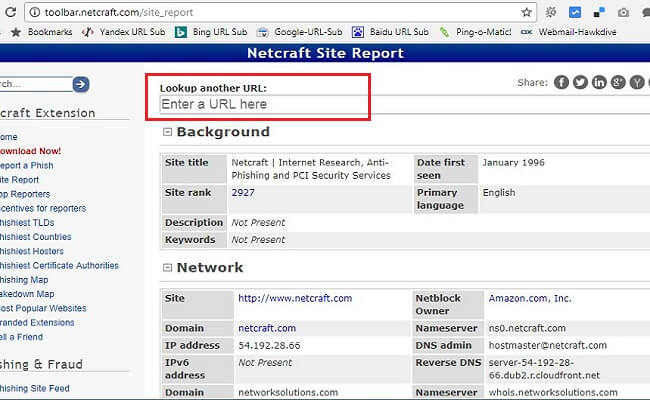This screenshot has width=650, height=400.
Task: Bookmark this page with the star icon
Action: [526, 12]
